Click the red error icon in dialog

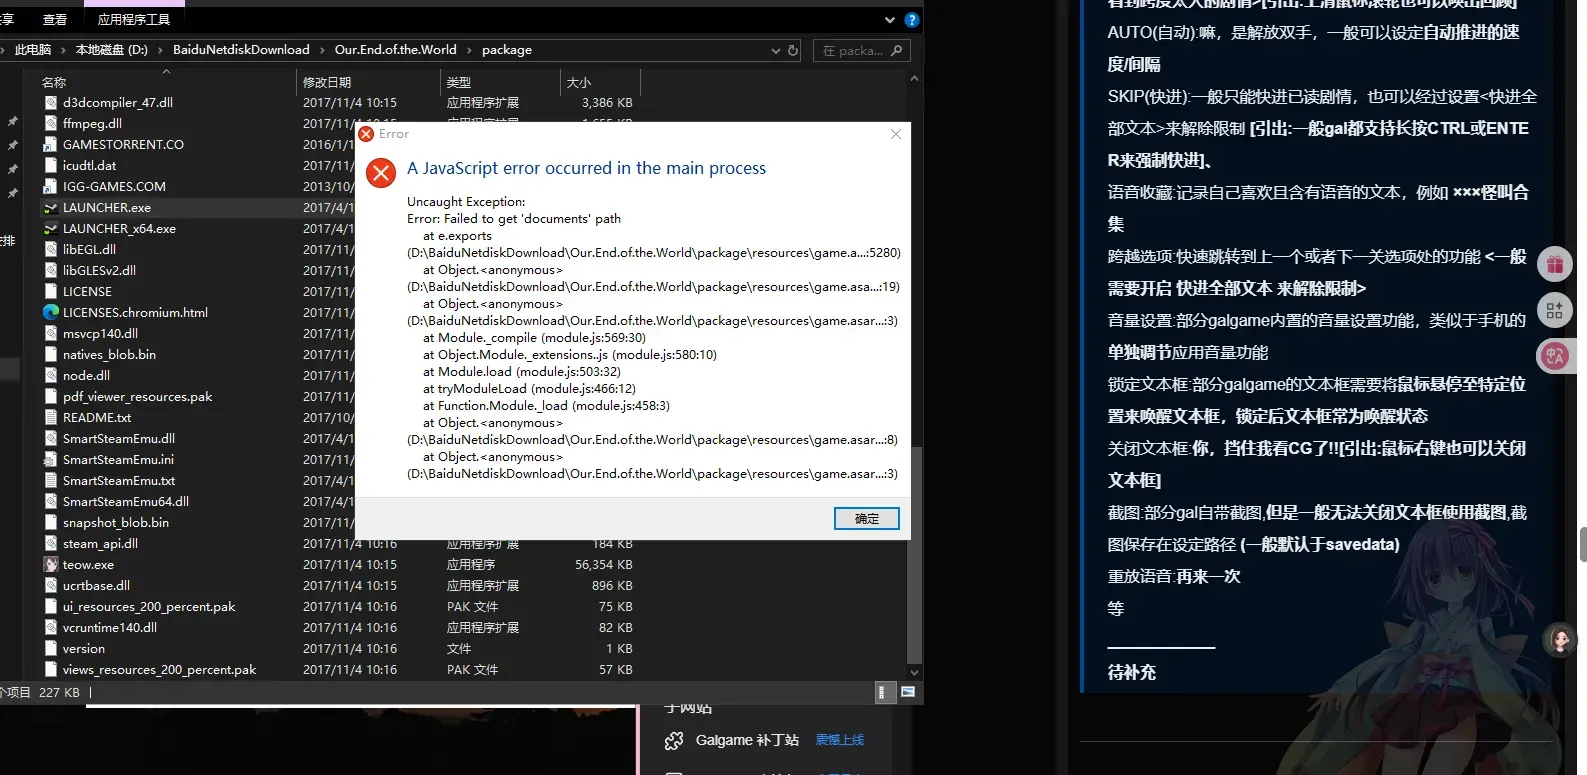pos(381,173)
